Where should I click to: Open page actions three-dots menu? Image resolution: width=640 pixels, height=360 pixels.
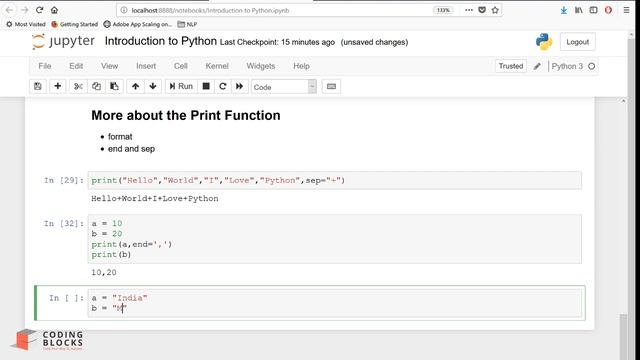point(469,10)
